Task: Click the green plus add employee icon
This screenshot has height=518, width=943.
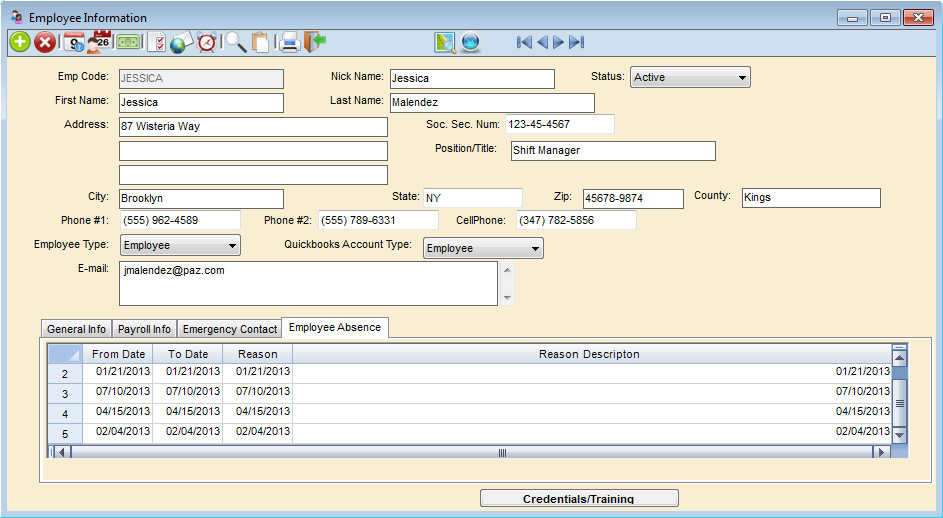Action: 20,42
